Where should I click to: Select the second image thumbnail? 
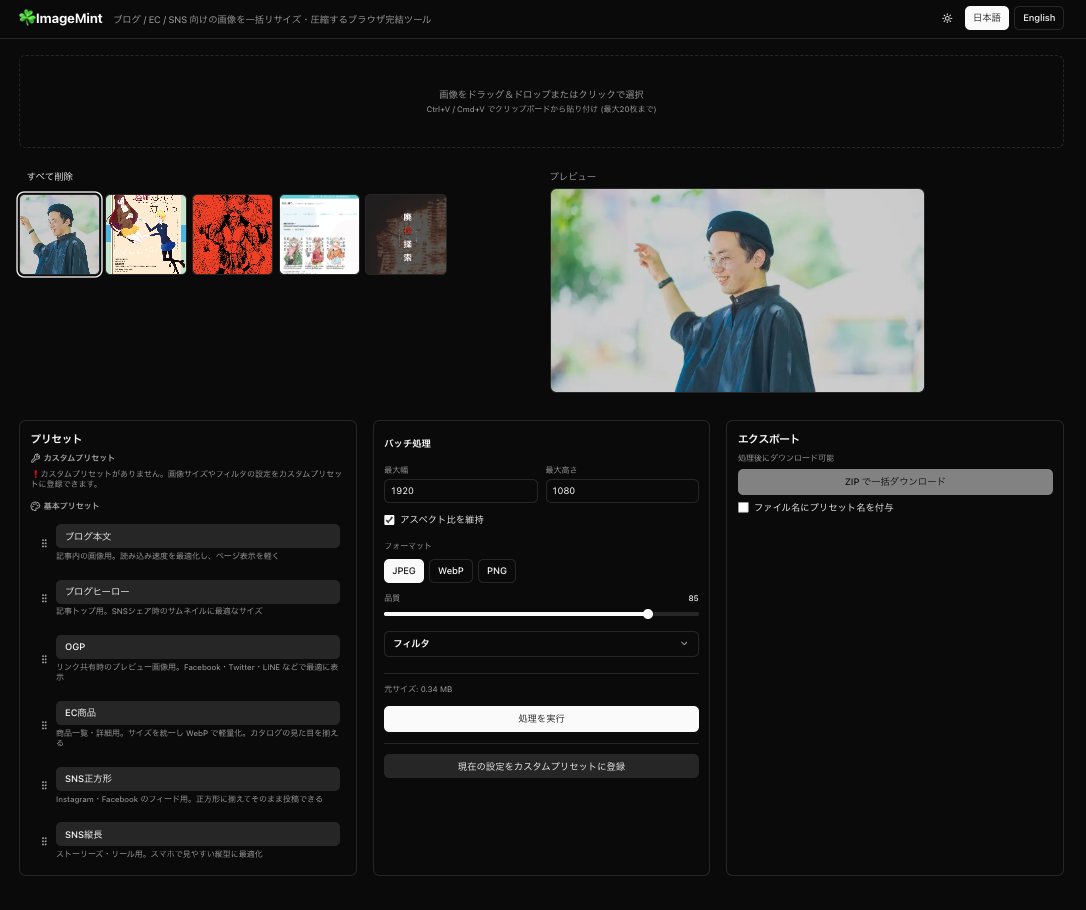click(145, 234)
